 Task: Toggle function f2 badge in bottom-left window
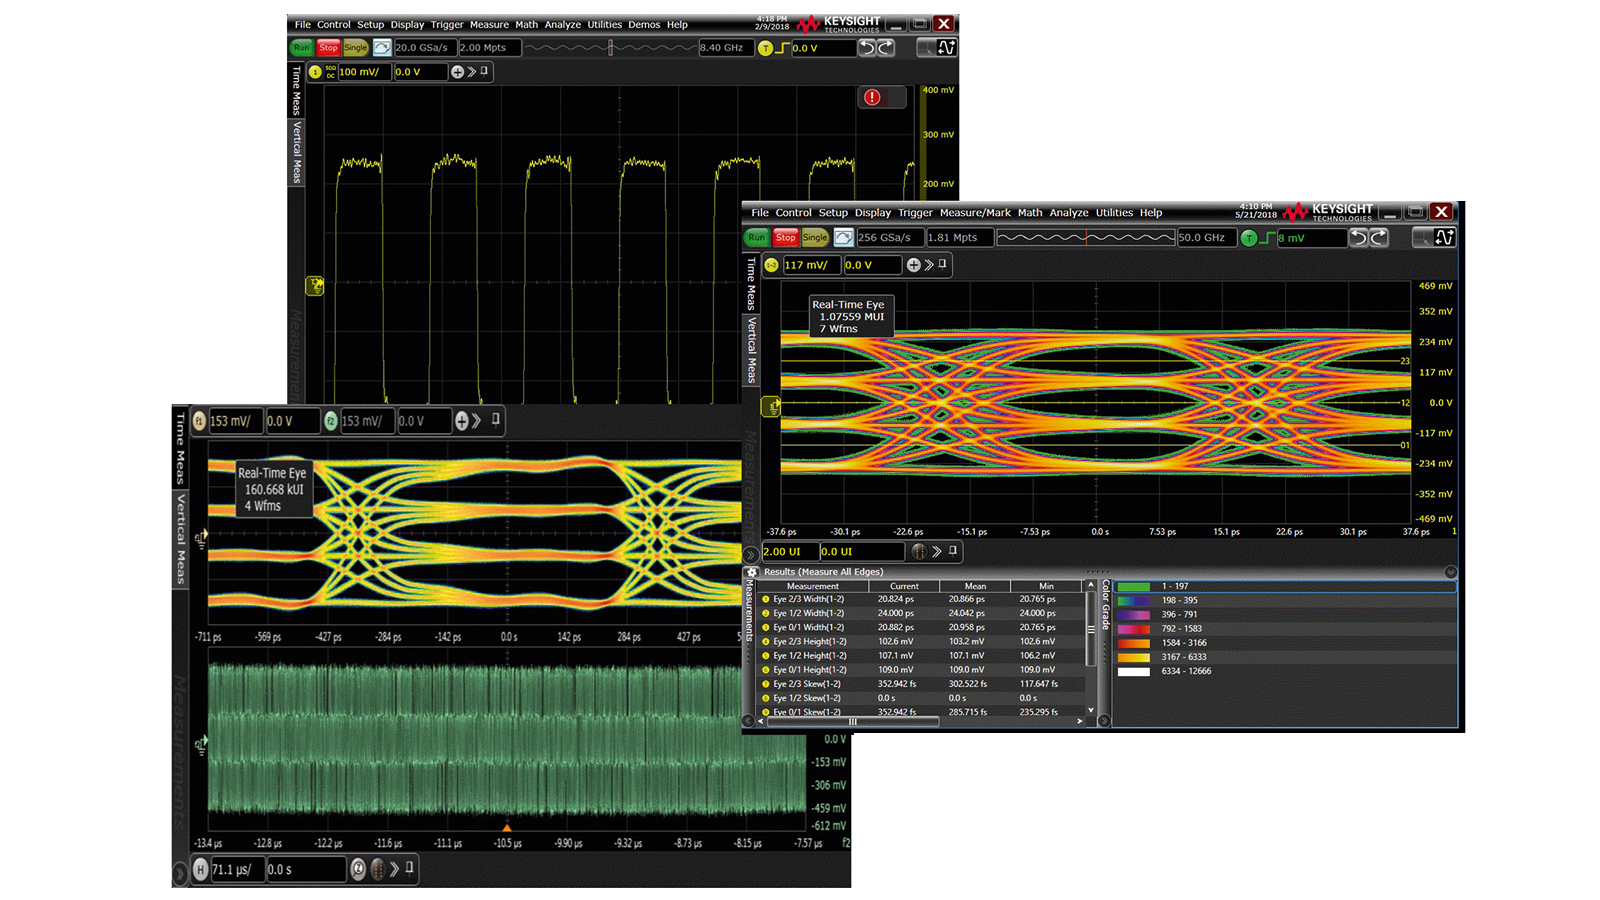331,421
